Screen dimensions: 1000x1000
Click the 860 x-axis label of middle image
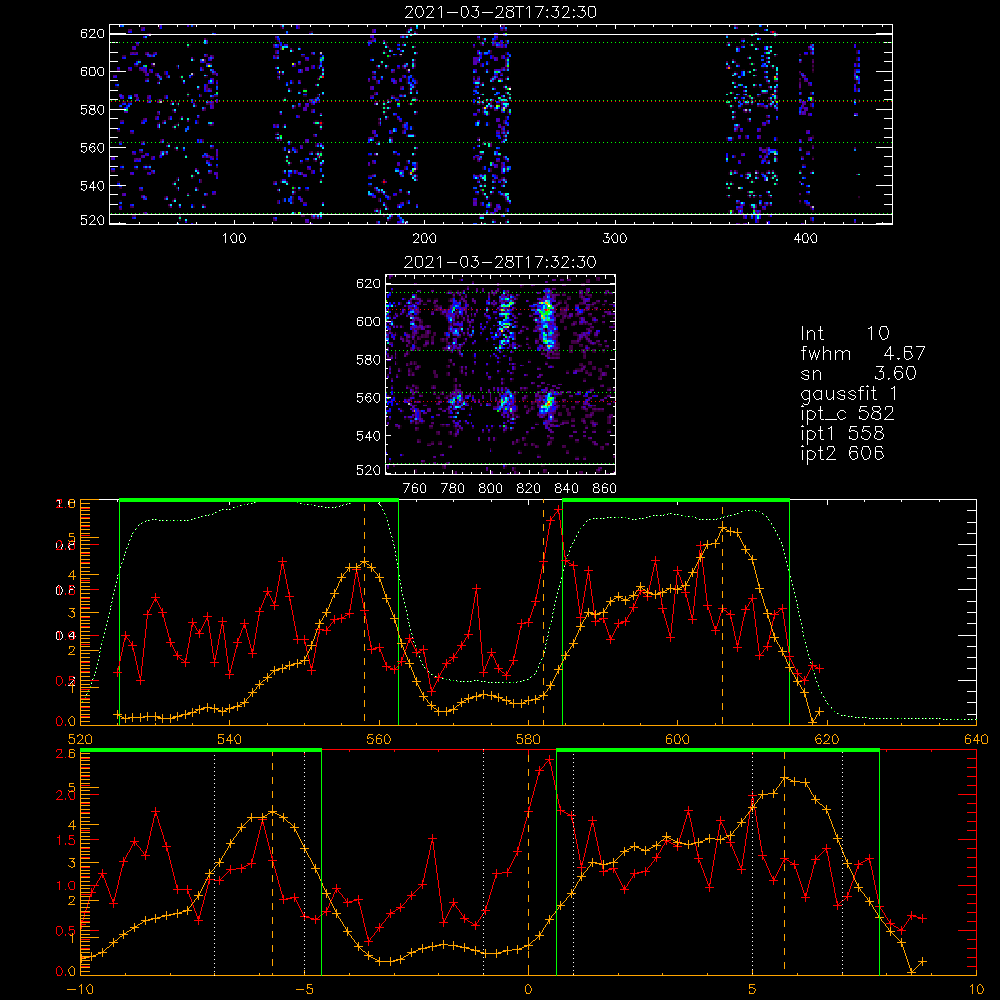605,489
